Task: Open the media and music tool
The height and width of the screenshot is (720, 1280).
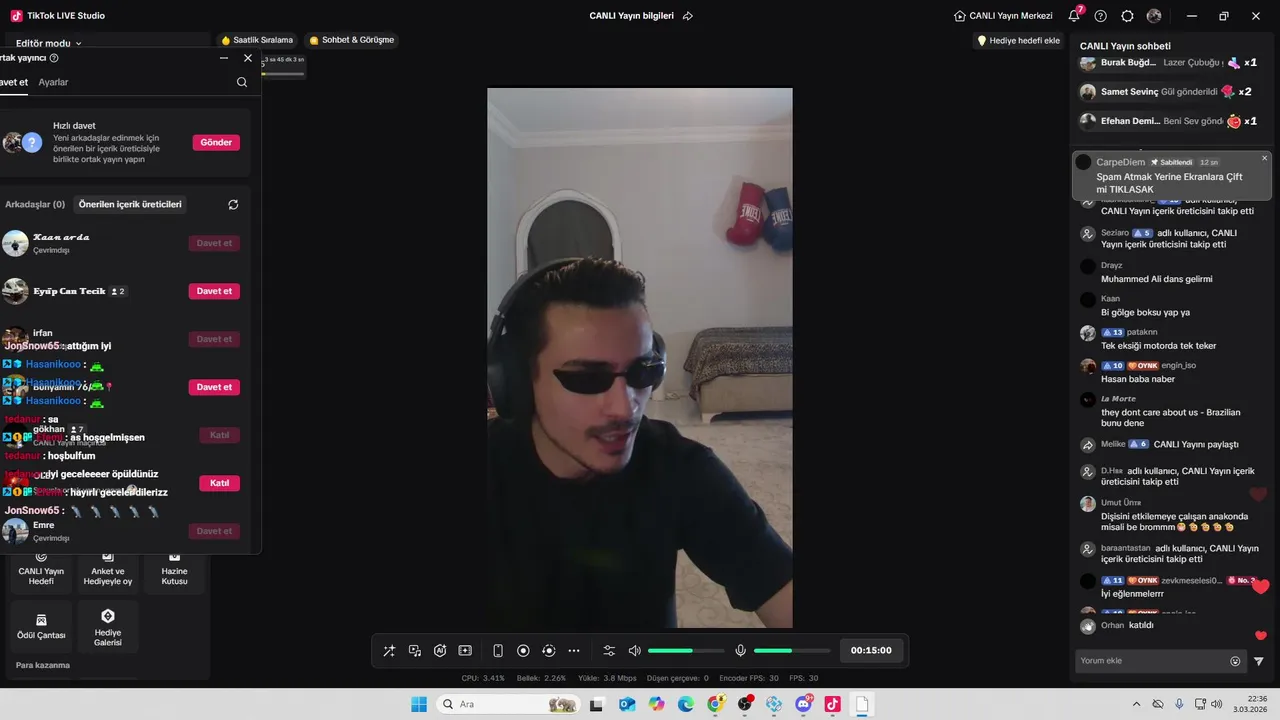Action: [x=414, y=650]
